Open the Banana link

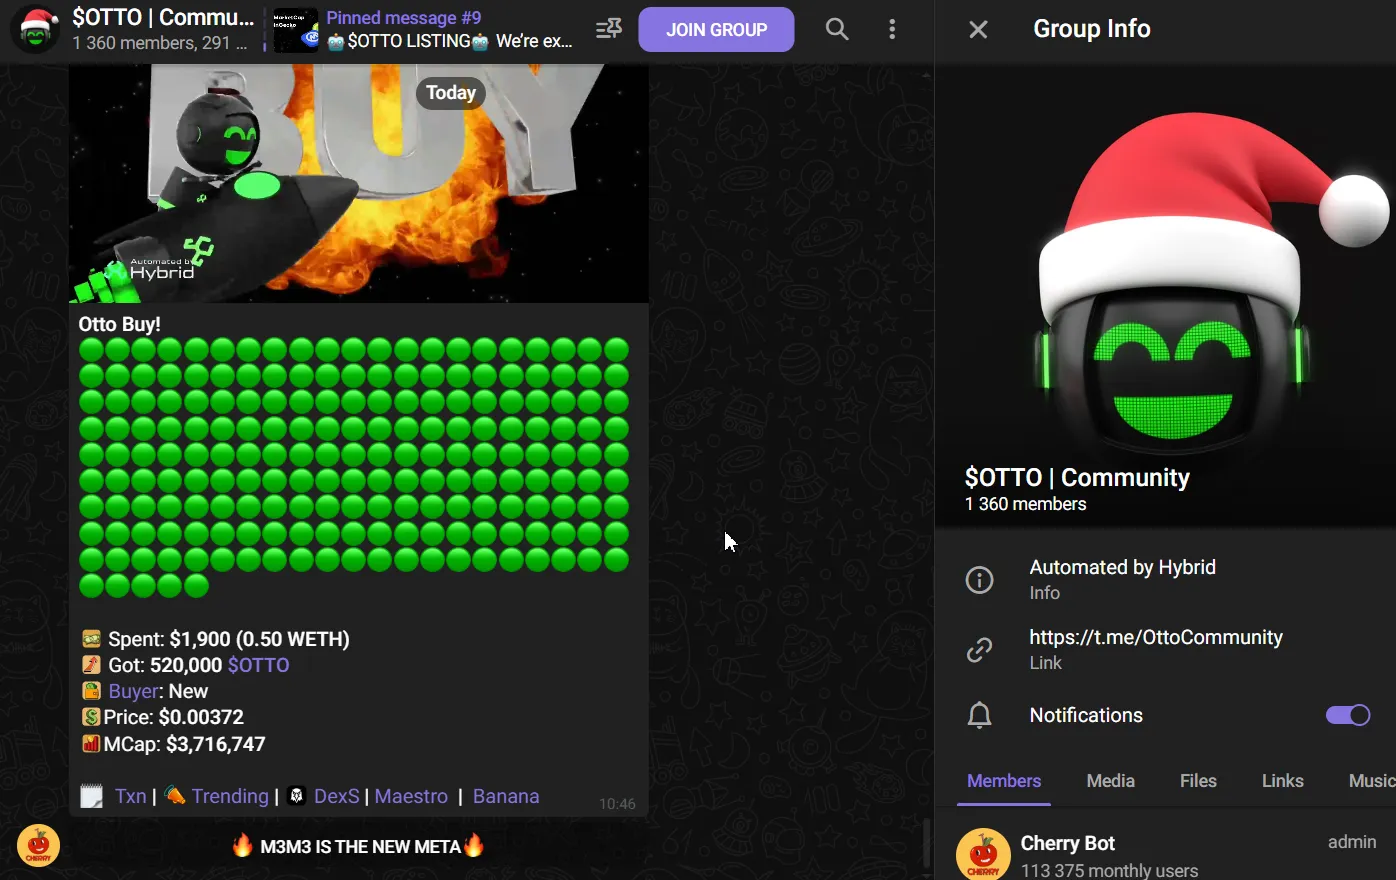[x=506, y=796]
